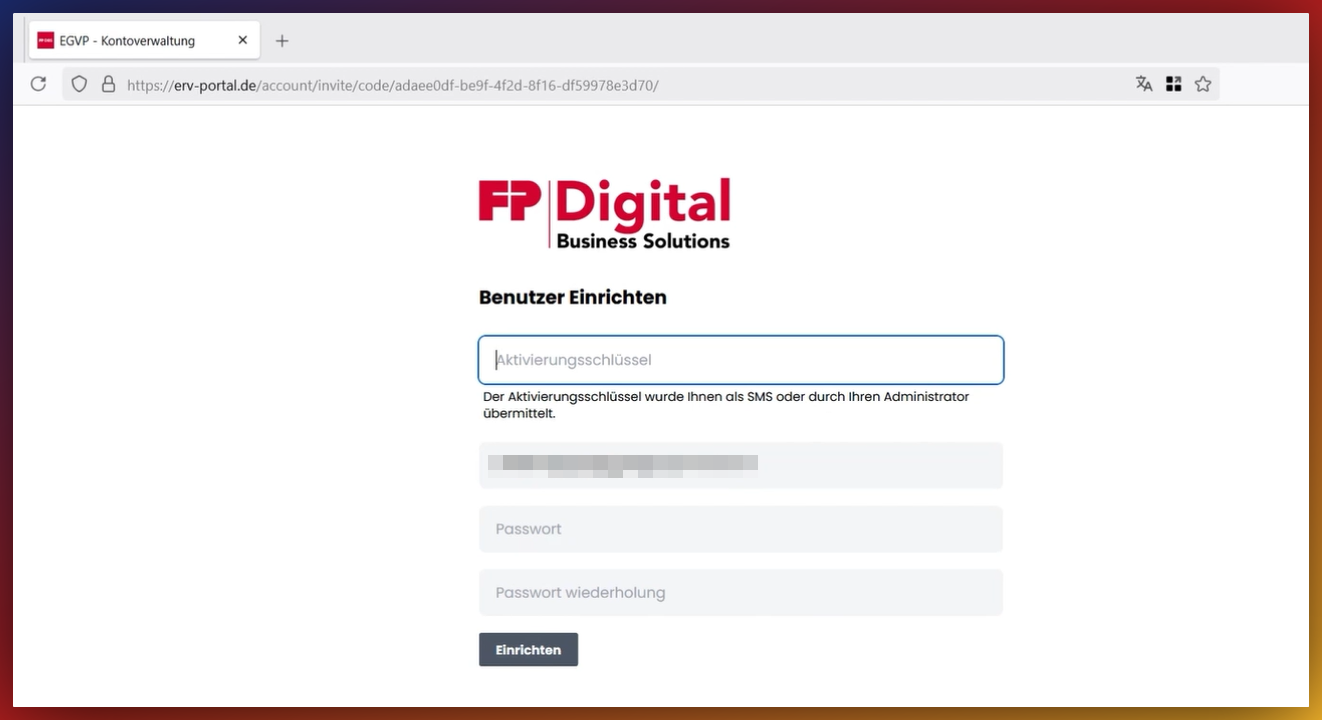Focus the Passwort input field

tap(741, 529)
